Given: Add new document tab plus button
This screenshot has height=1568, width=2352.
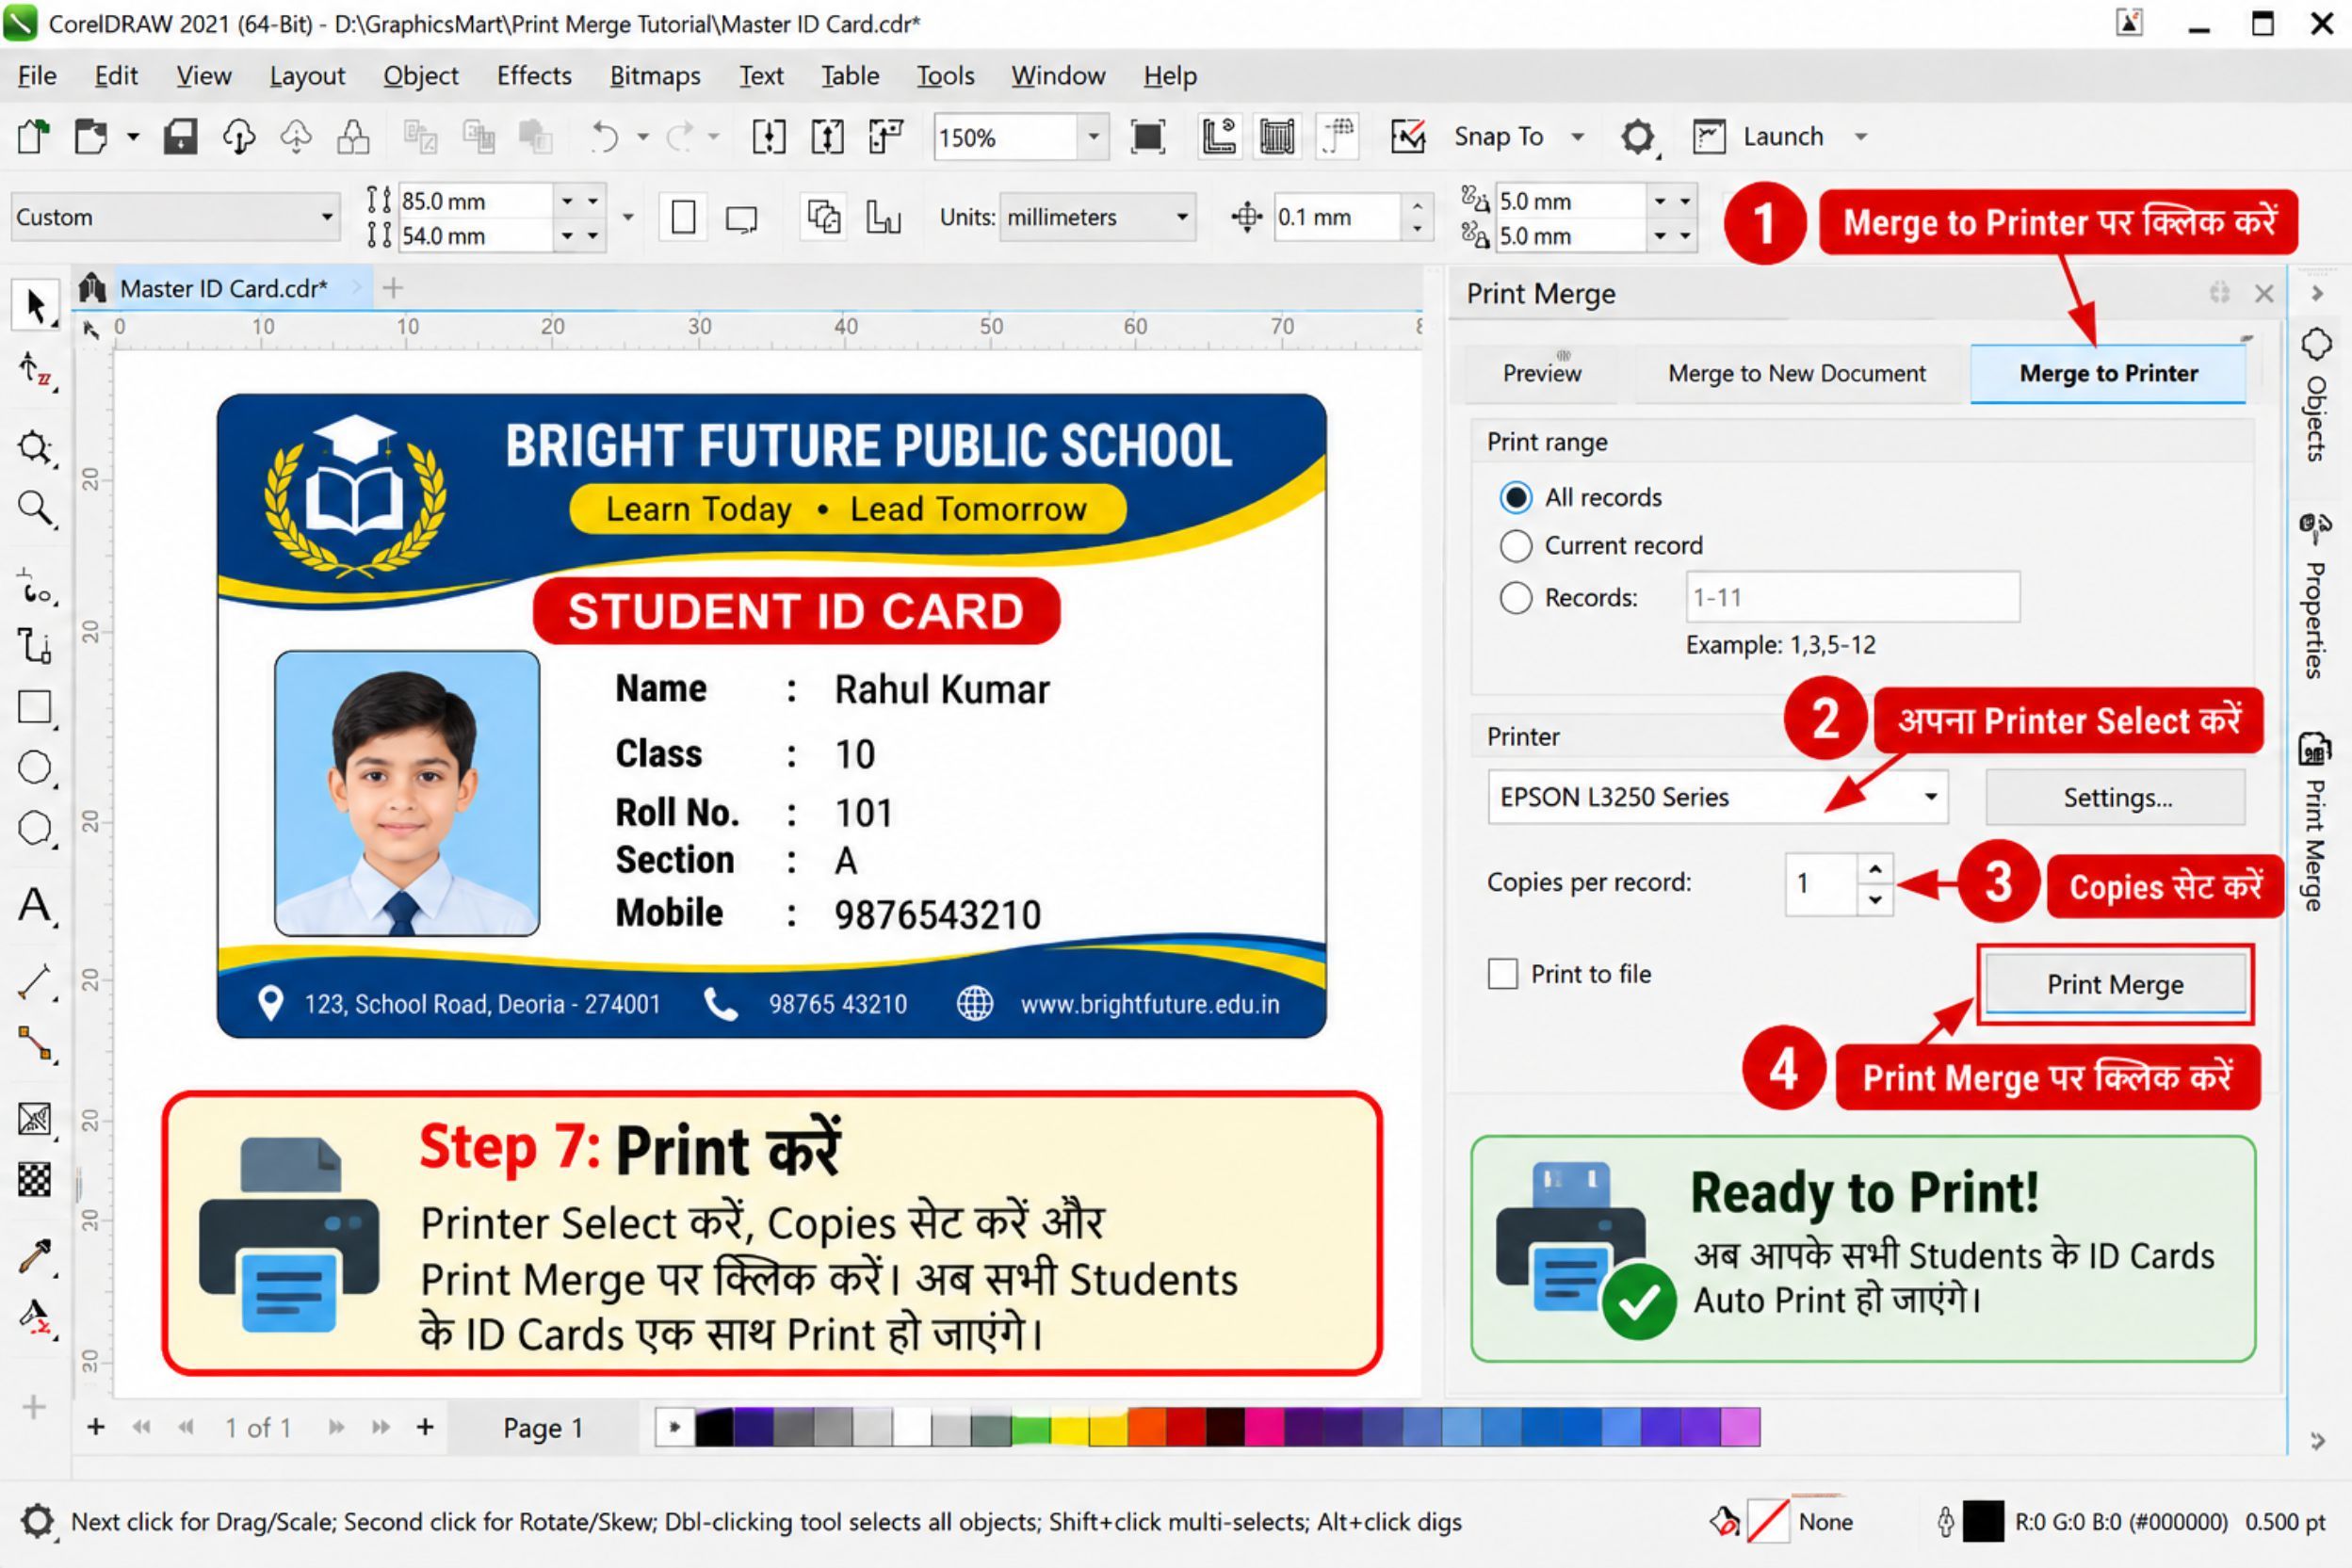Looking at the screenshot, I should pos(392,288).
